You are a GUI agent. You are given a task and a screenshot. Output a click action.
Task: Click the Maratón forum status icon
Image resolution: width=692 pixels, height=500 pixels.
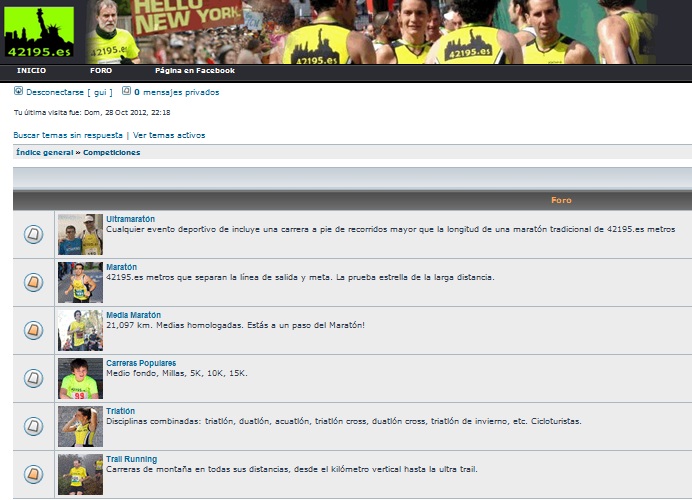pyautogui.click(x=33, y=282)
